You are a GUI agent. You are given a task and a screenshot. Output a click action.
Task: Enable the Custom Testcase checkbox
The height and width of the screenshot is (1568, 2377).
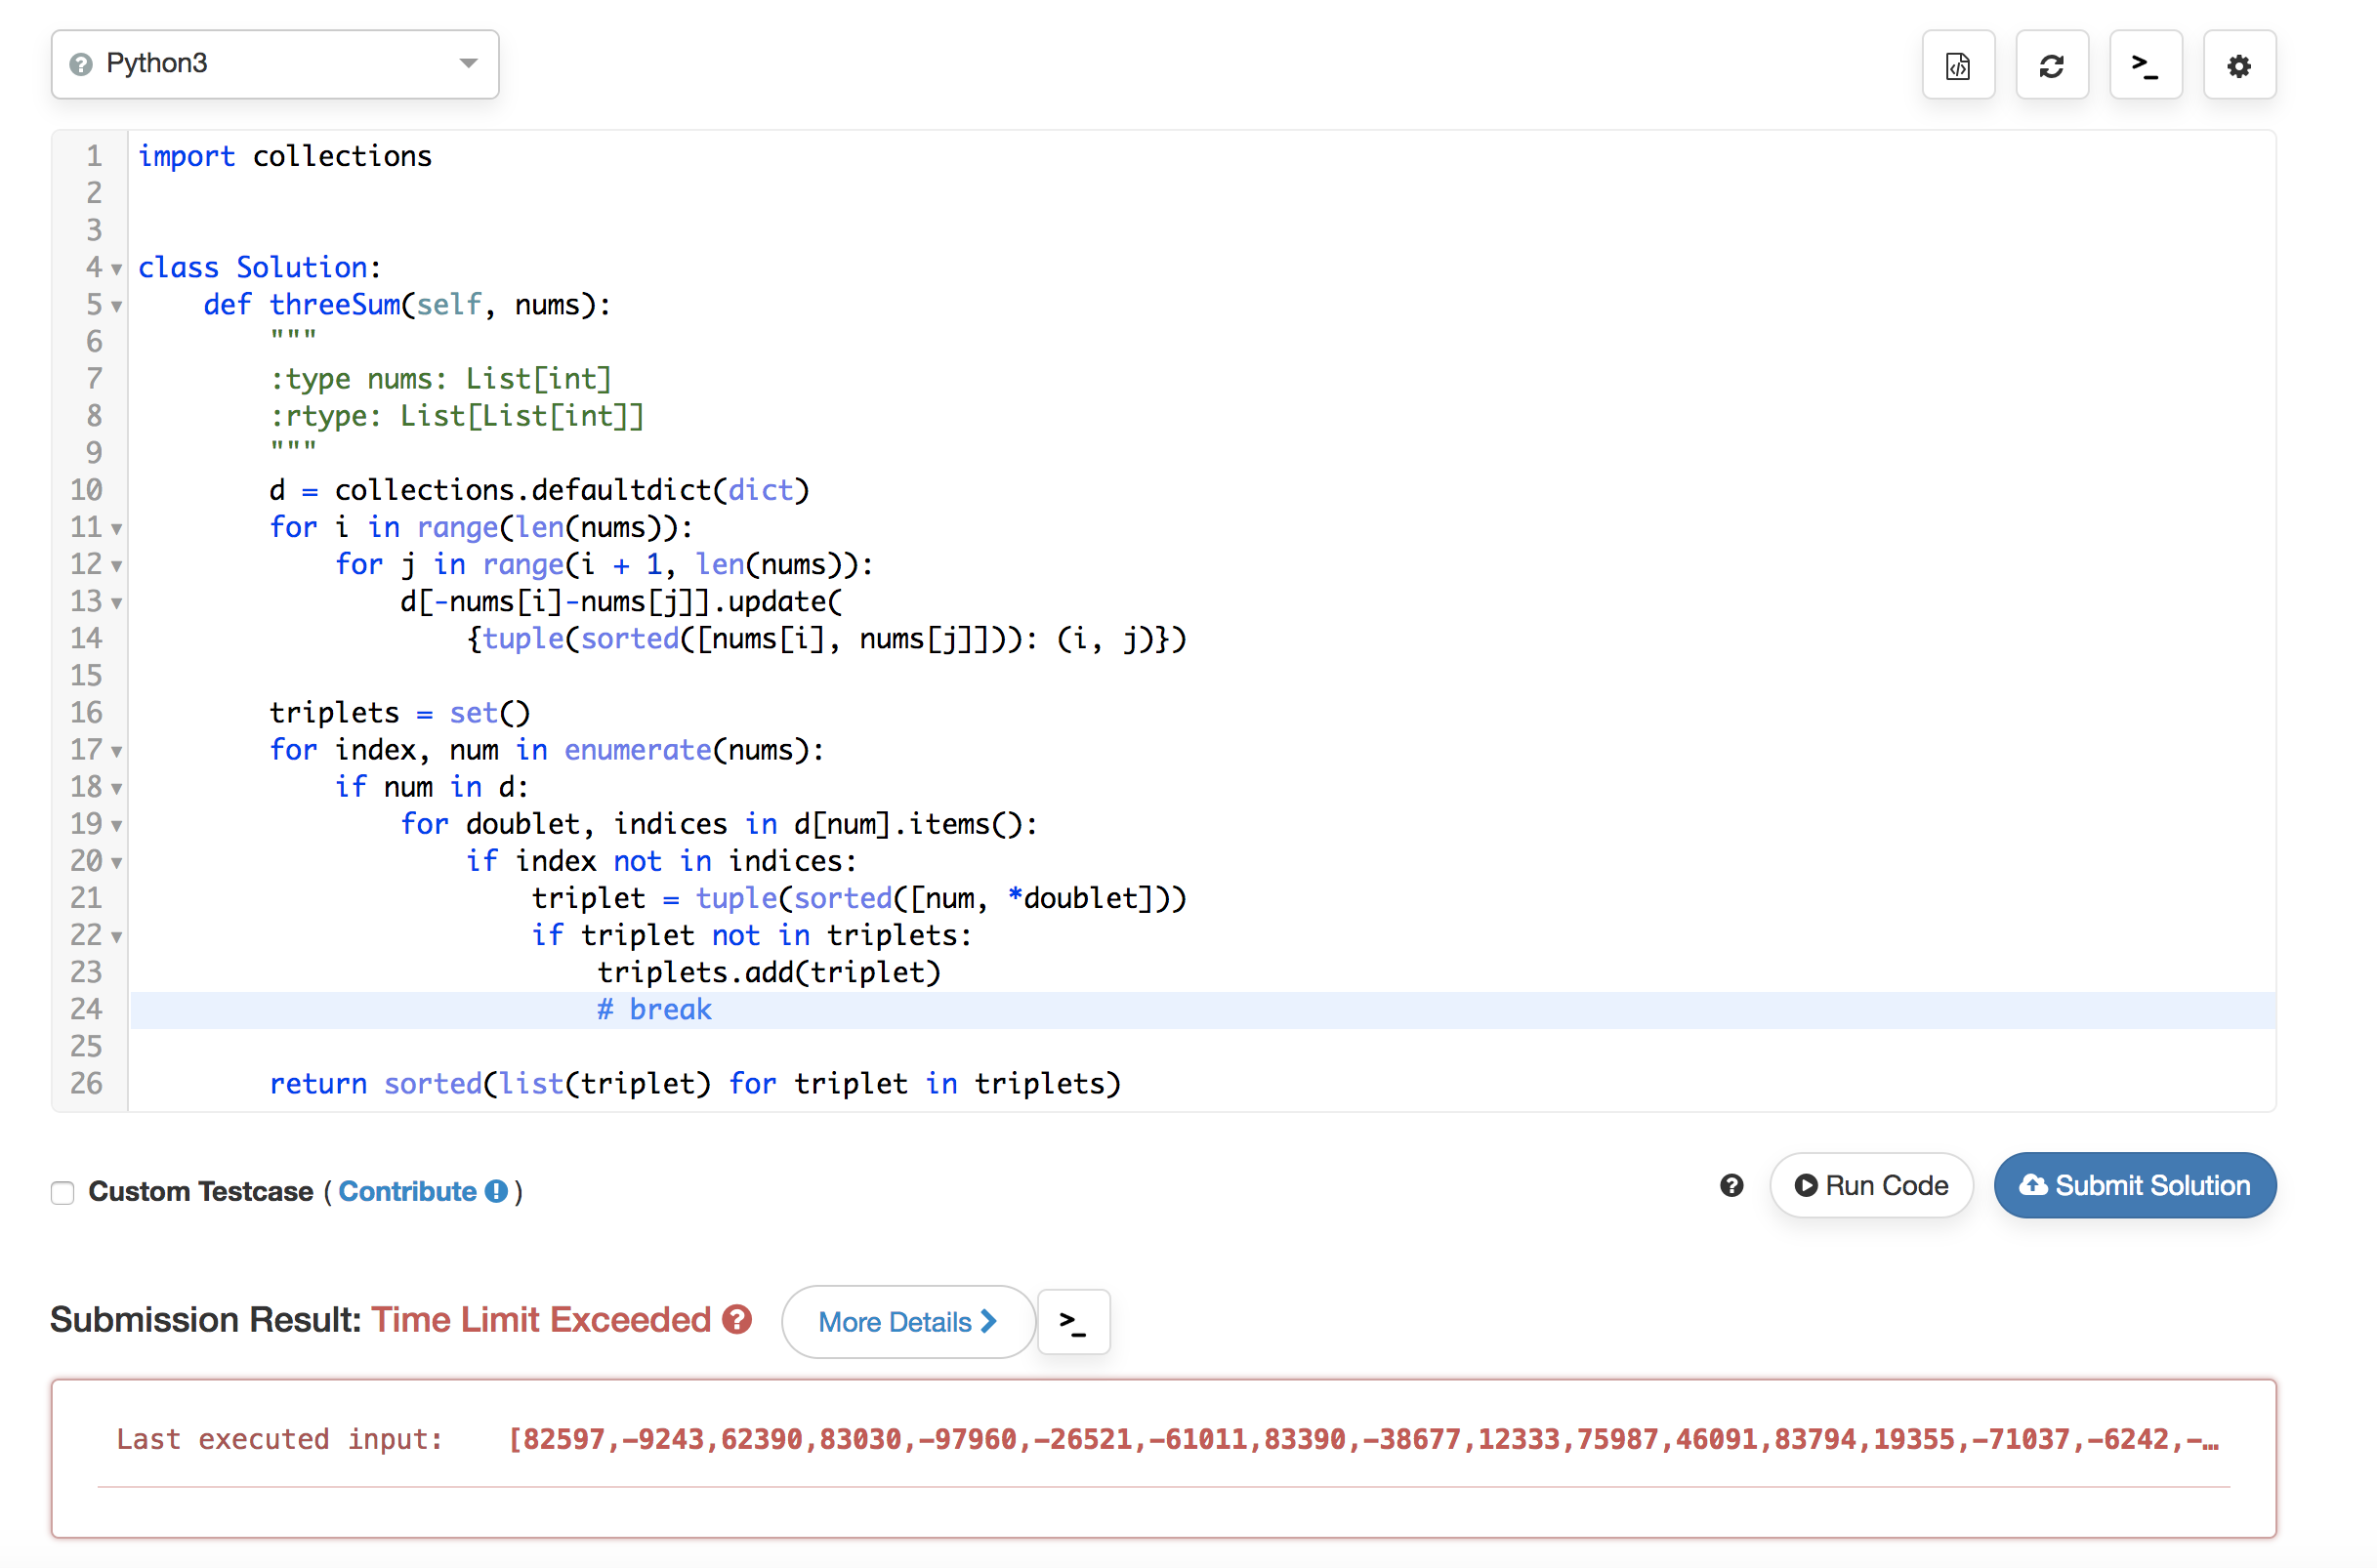pyautogui.click(x=63, y=1192)
